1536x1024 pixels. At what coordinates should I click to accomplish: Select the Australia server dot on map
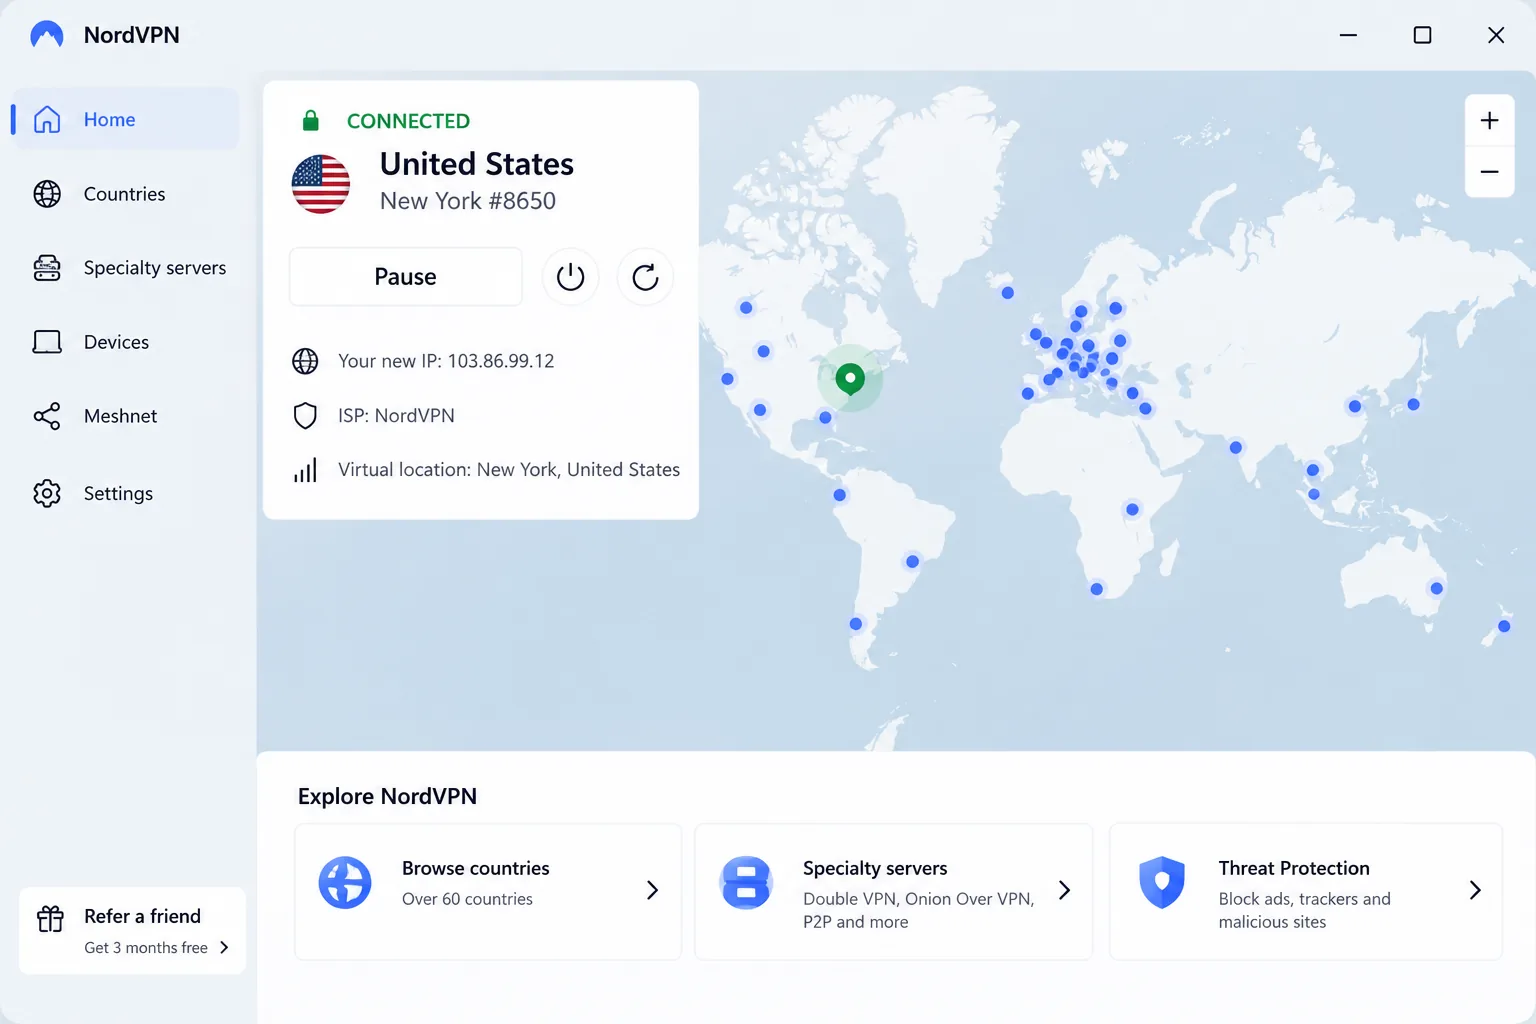coord(1436,588)
